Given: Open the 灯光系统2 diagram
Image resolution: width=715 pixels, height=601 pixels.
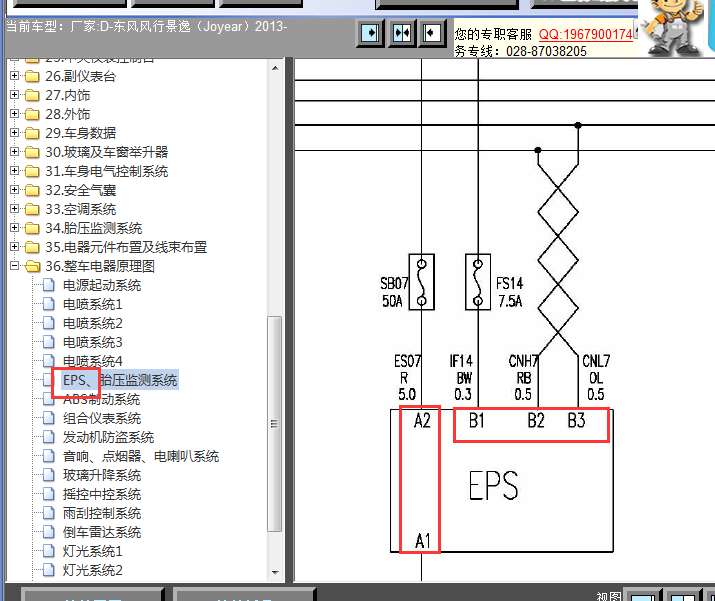Looking at the screenshot, I should point(93,570).
